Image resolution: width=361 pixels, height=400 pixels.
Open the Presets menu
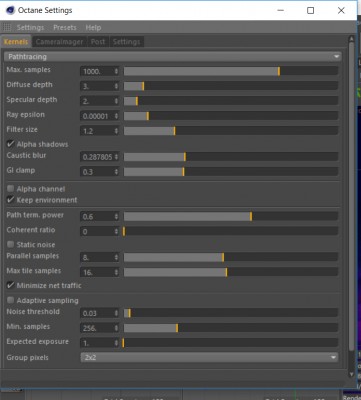(65, 28)
